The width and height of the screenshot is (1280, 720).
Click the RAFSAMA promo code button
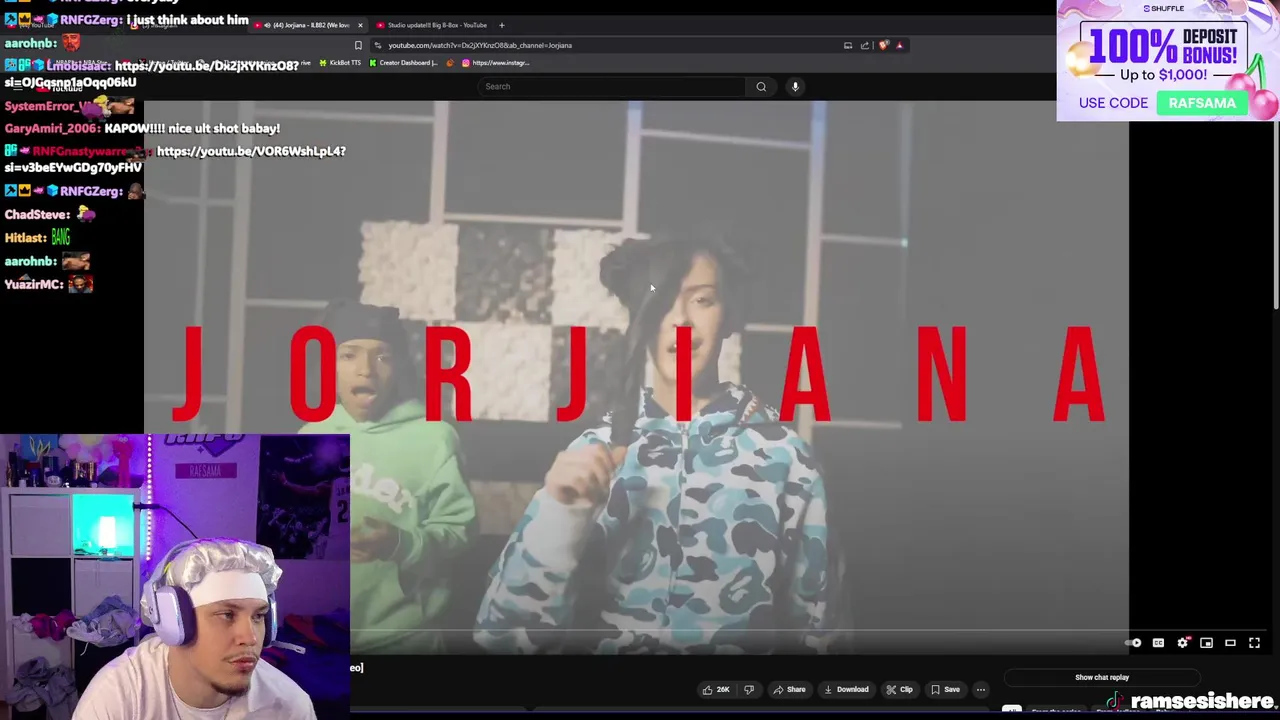(x=1202, y=103)
